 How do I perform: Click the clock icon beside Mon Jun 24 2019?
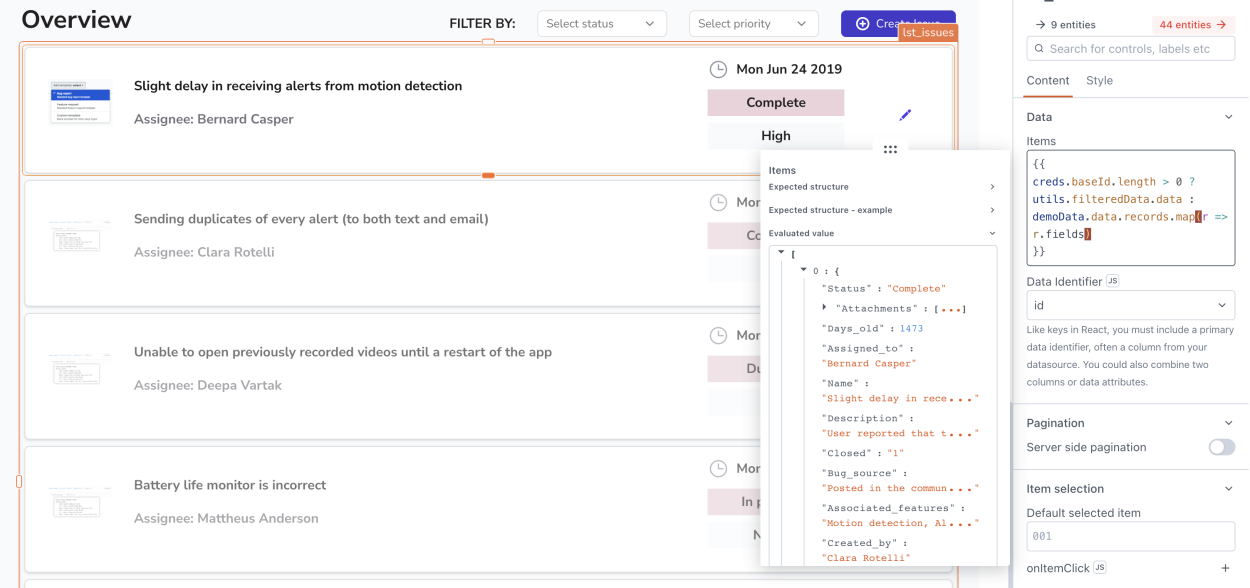(x=718, y=69)
